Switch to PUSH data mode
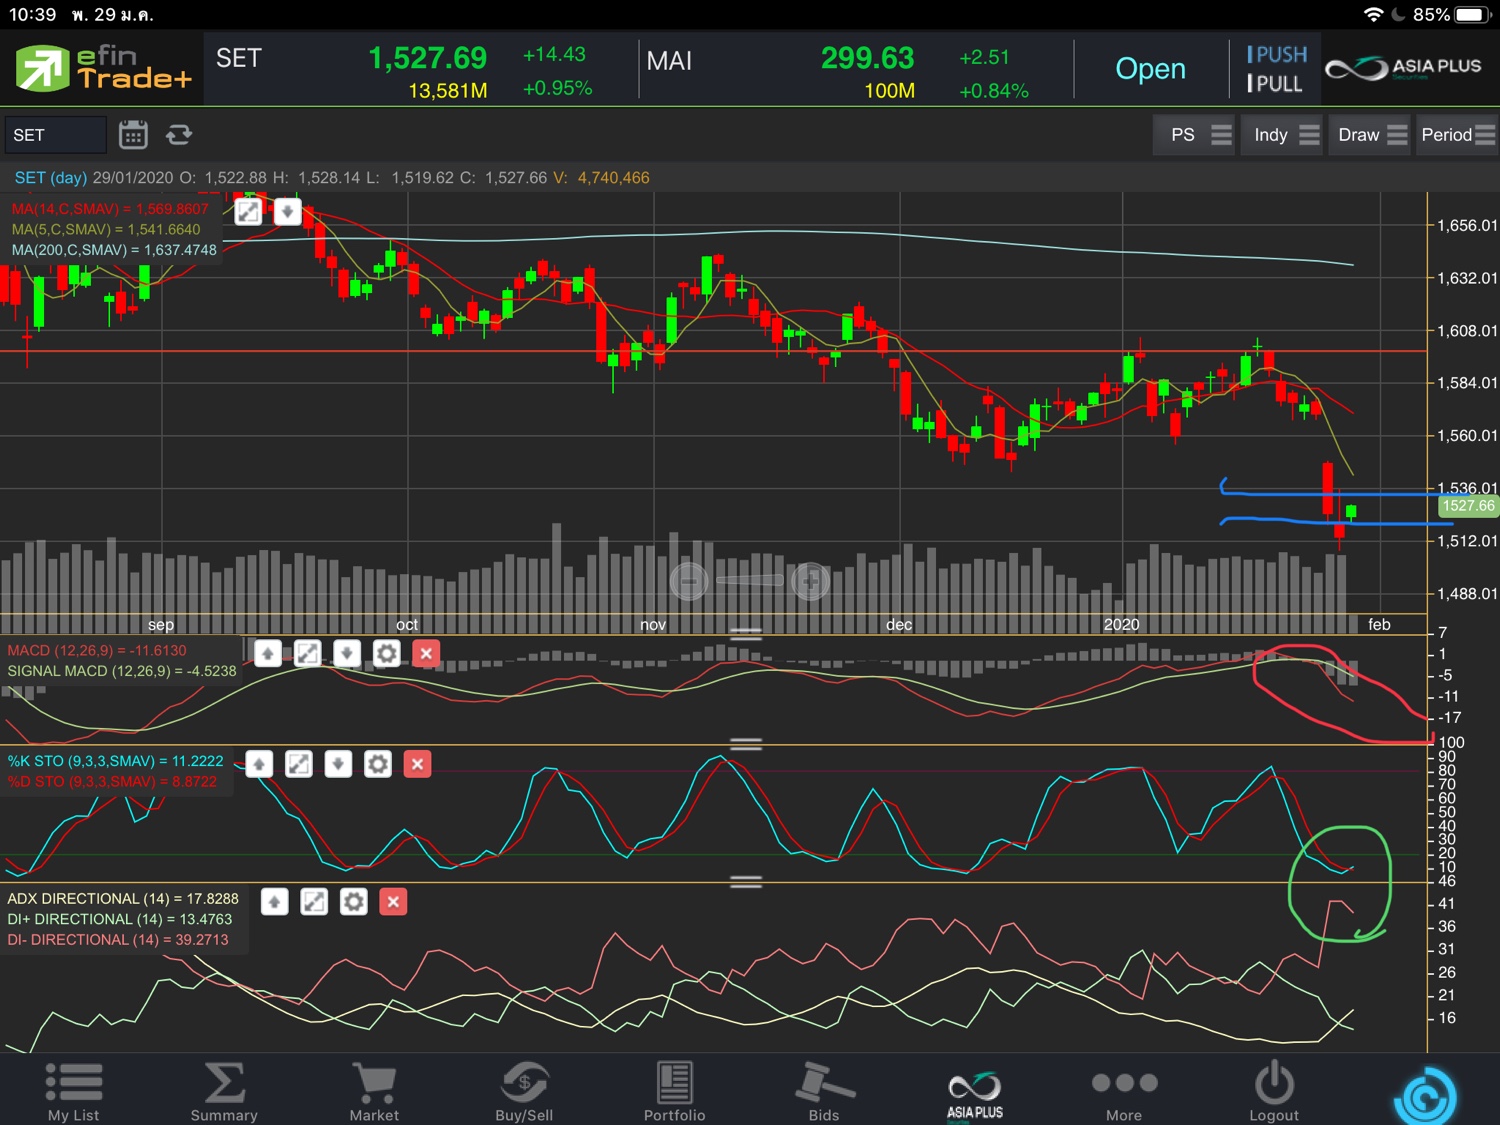This screenshot has width=1500, height=1125. tap(1277, 55)
